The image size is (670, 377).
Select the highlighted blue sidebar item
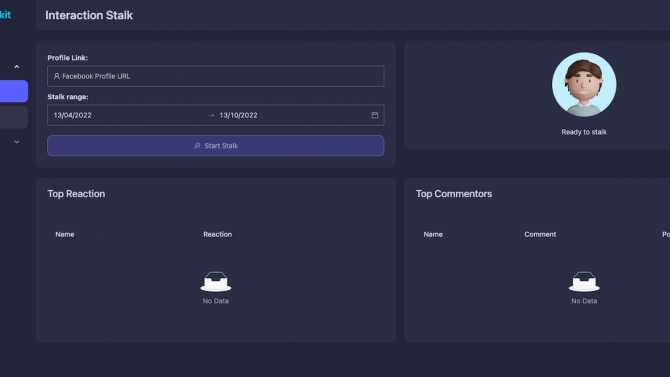click(x=14, y=91)
